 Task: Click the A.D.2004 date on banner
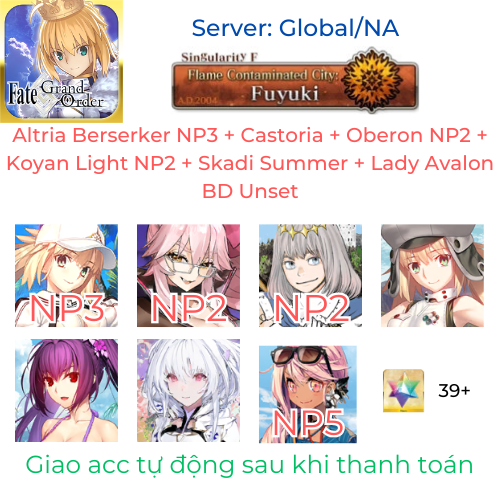(x=197, y=100)
